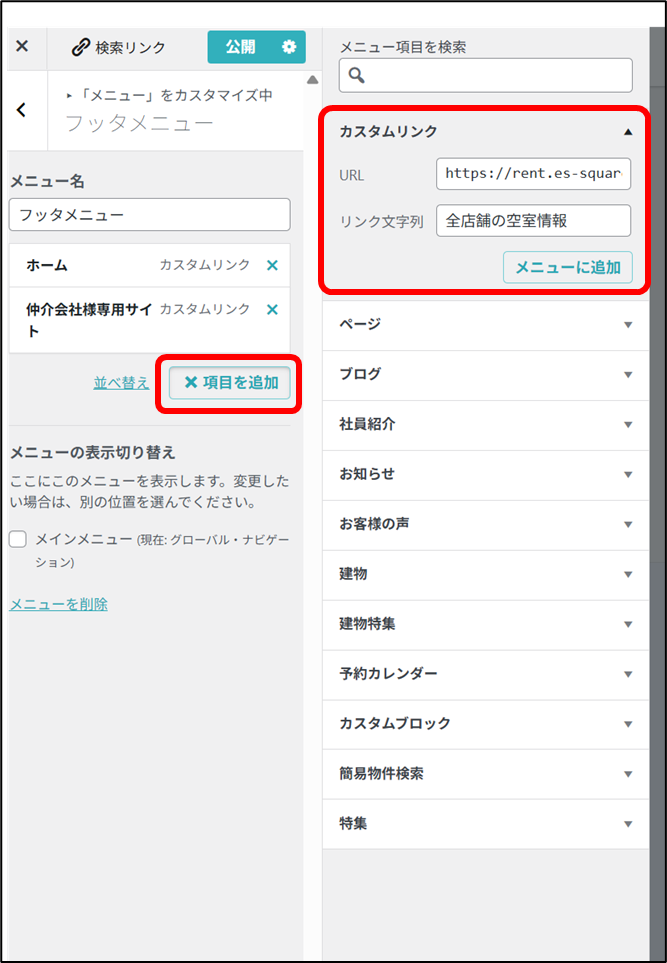Open publish settings gear icon
The height and width of the screenshot is (963, 667).
pyautogui.click(x=289, y=47)
